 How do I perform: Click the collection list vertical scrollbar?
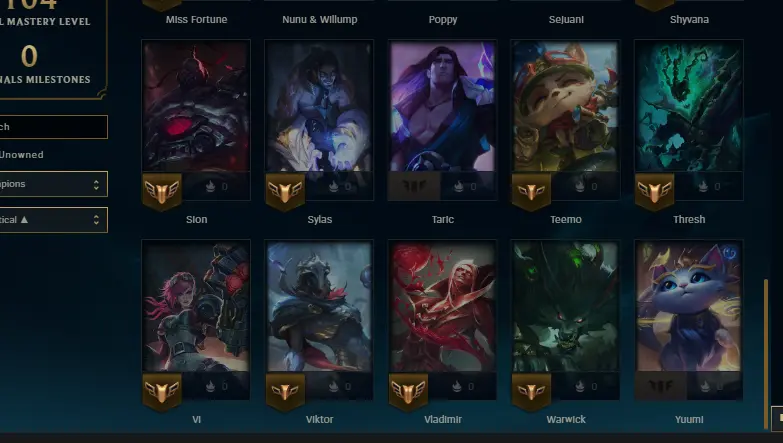pos(766,354)
